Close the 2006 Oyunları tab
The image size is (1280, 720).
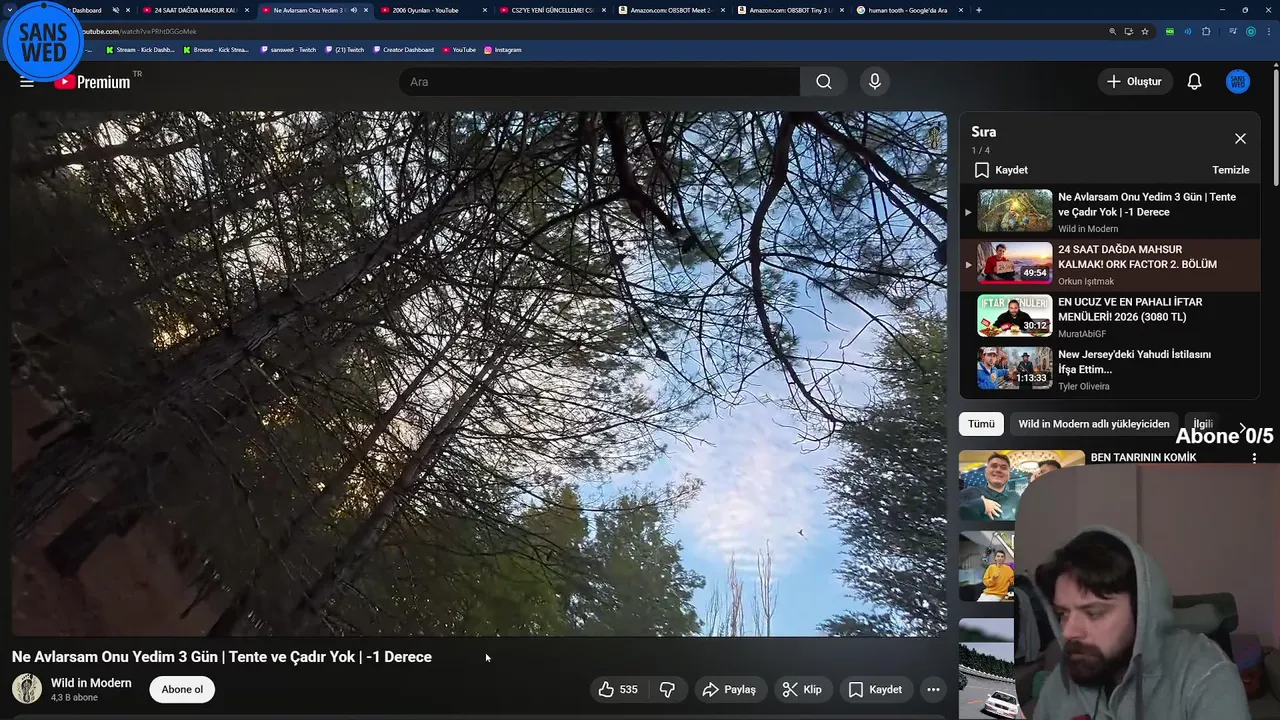pos(485,10)
